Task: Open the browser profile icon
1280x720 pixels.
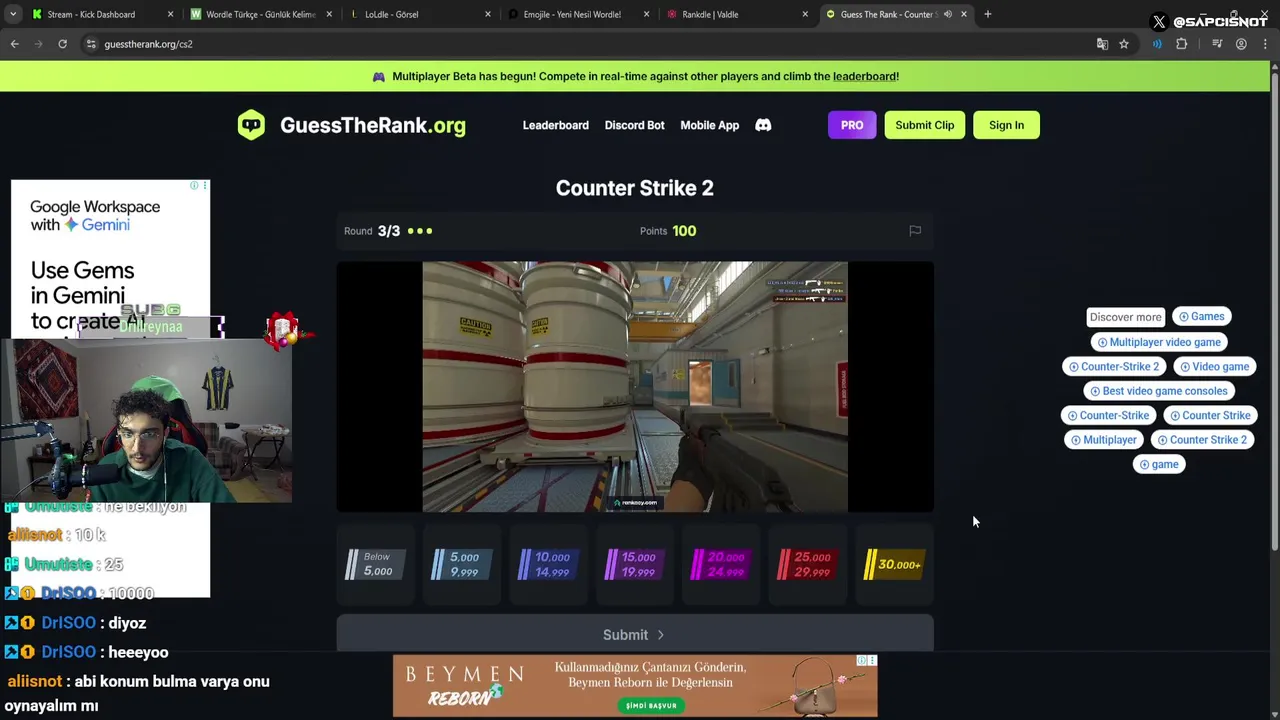Action: pos(1241,44)
